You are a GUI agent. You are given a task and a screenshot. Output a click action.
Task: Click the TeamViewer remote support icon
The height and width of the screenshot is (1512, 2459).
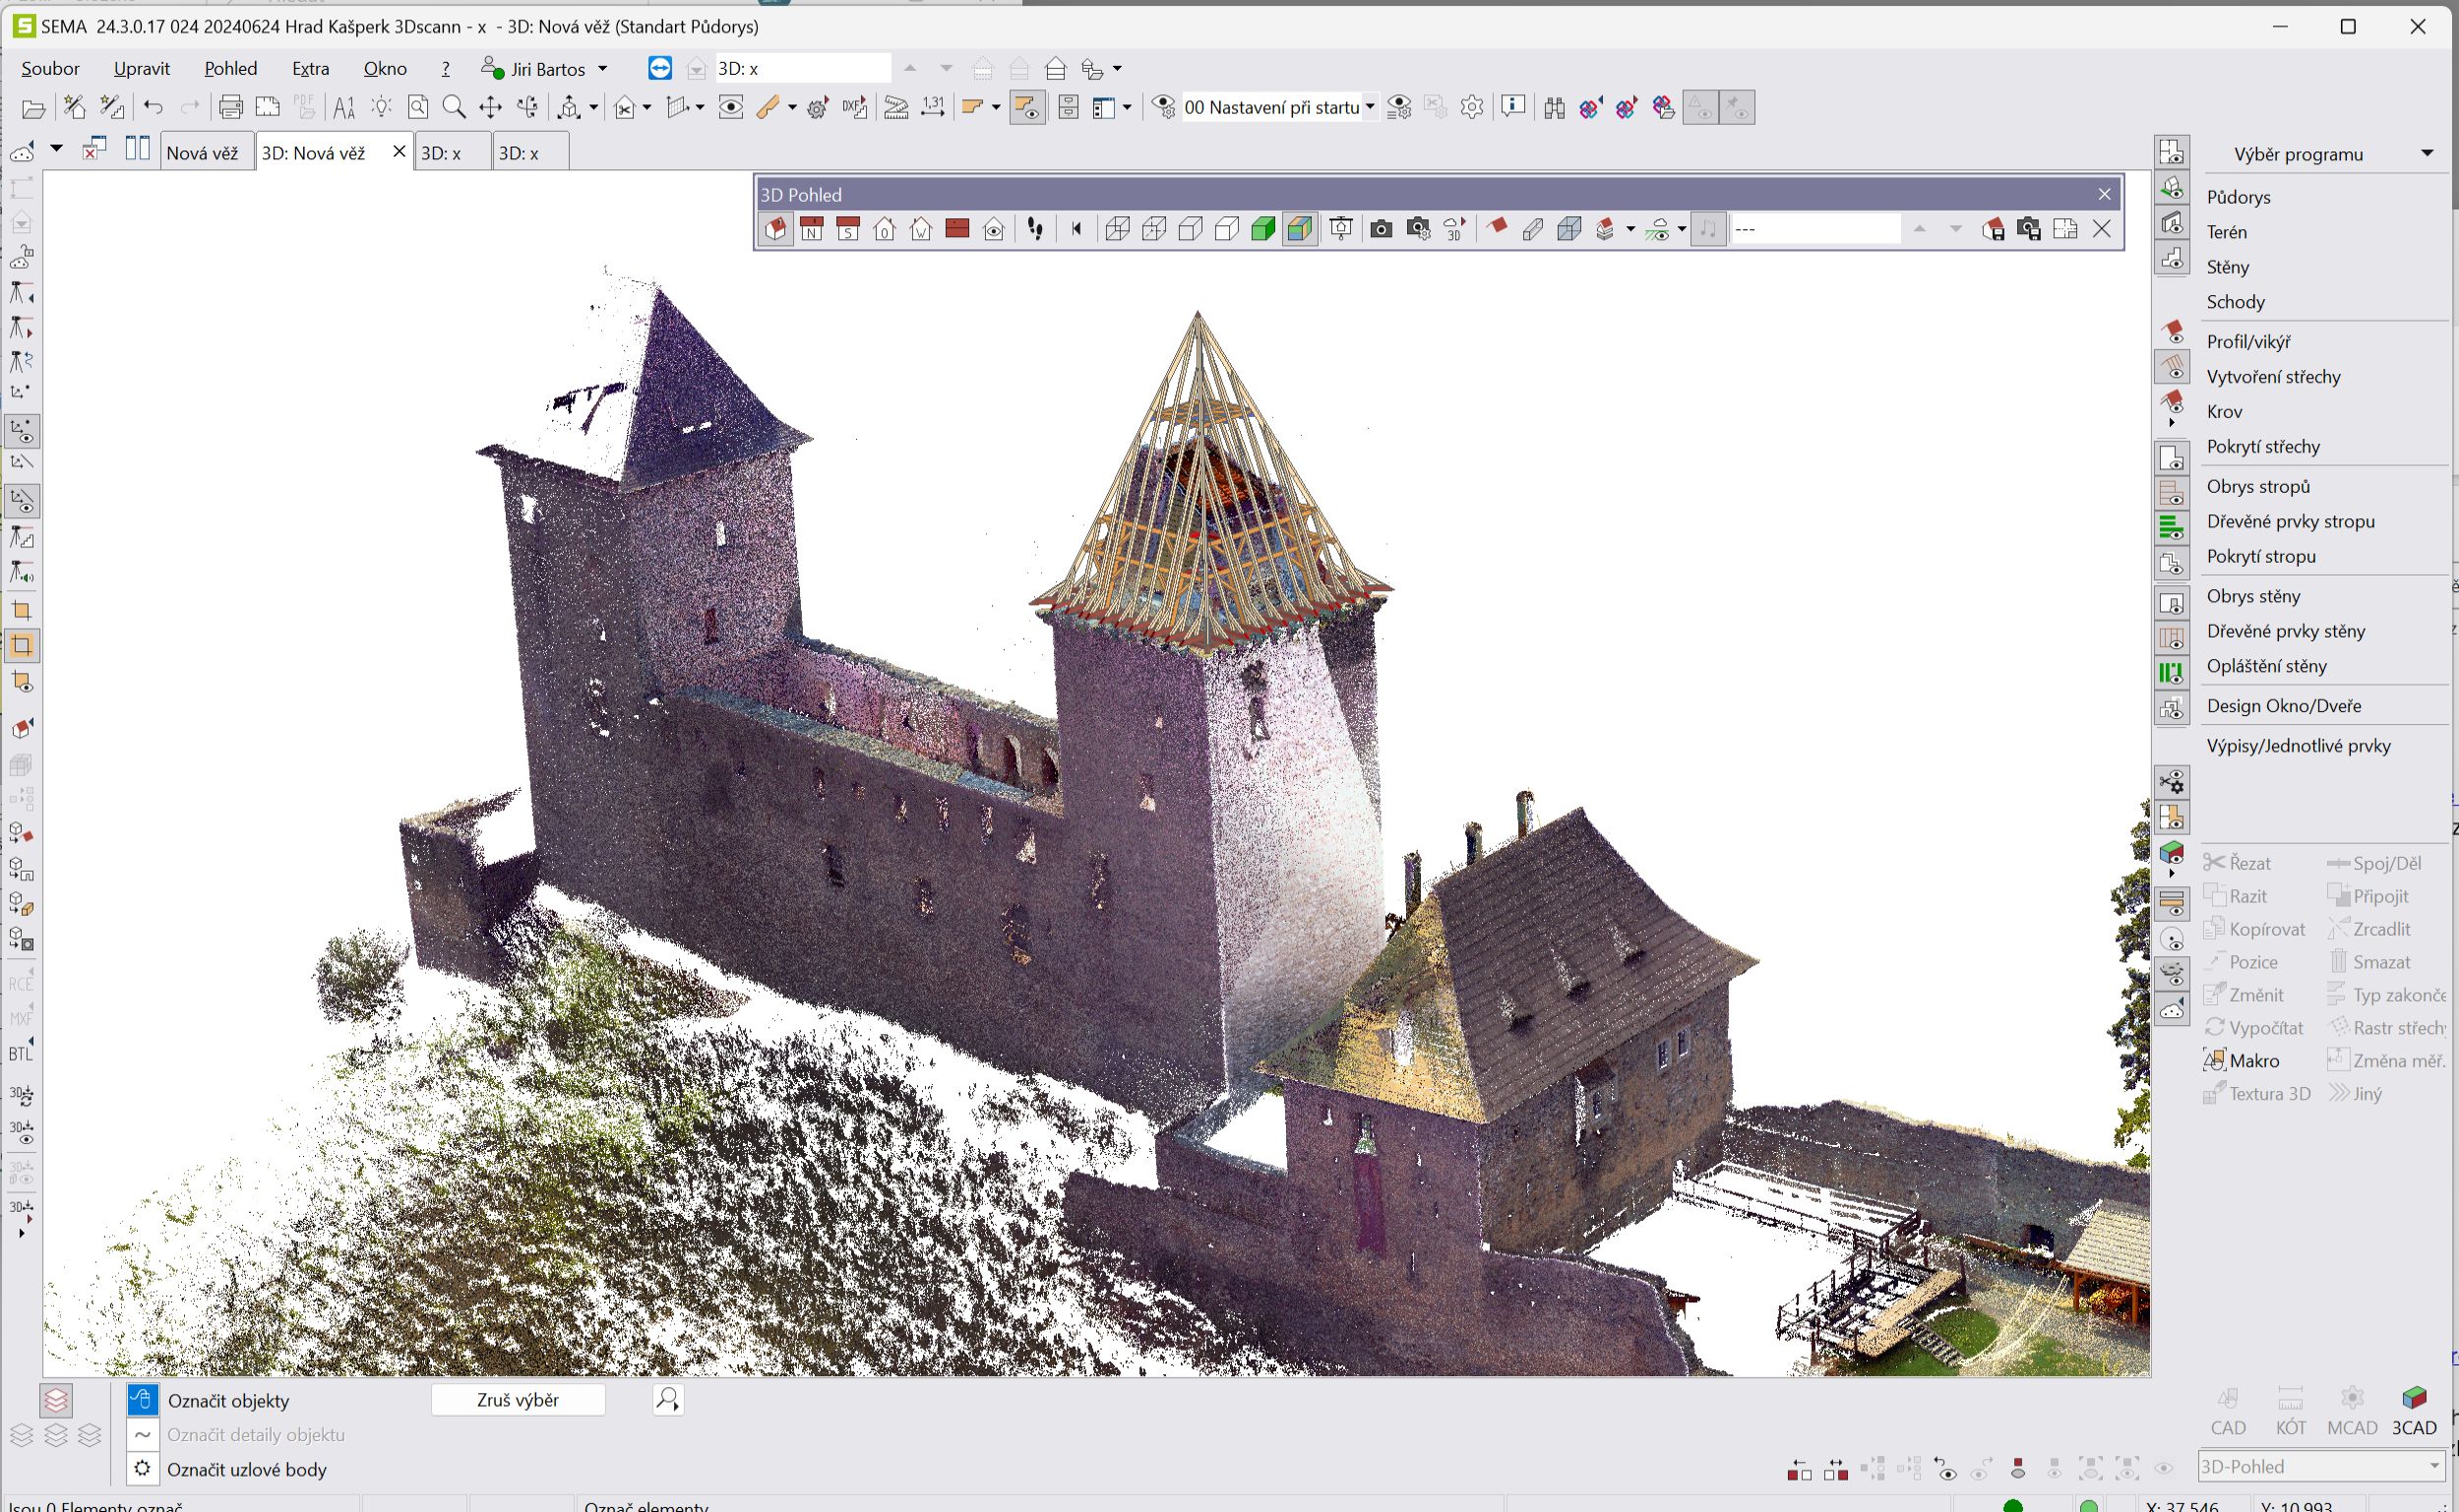(x=660, y=68)
